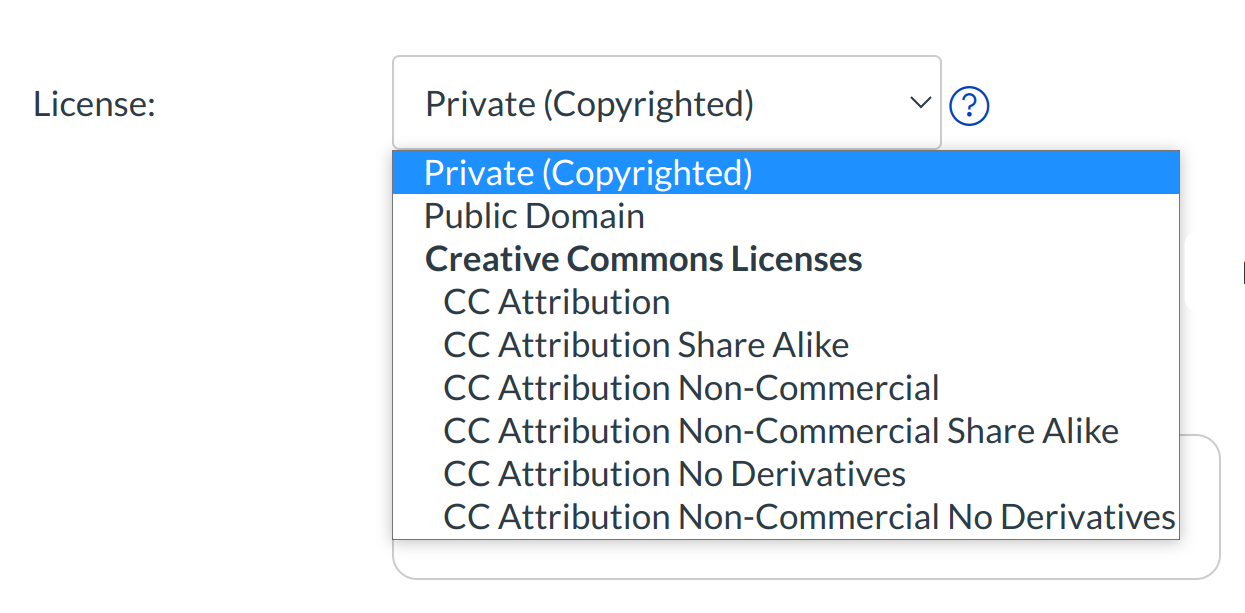Image resolution: width=1245 pixels, height=613 pixels.
Task: Choose Public Domain from the list
Action: coord(534,216)
